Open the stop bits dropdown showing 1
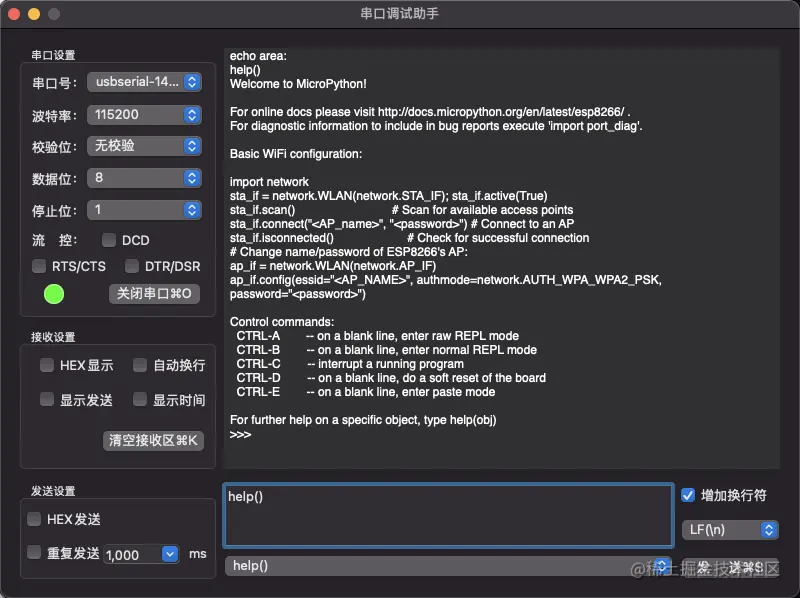The width and height of the screenshot is (800, 598). [144, 210]
